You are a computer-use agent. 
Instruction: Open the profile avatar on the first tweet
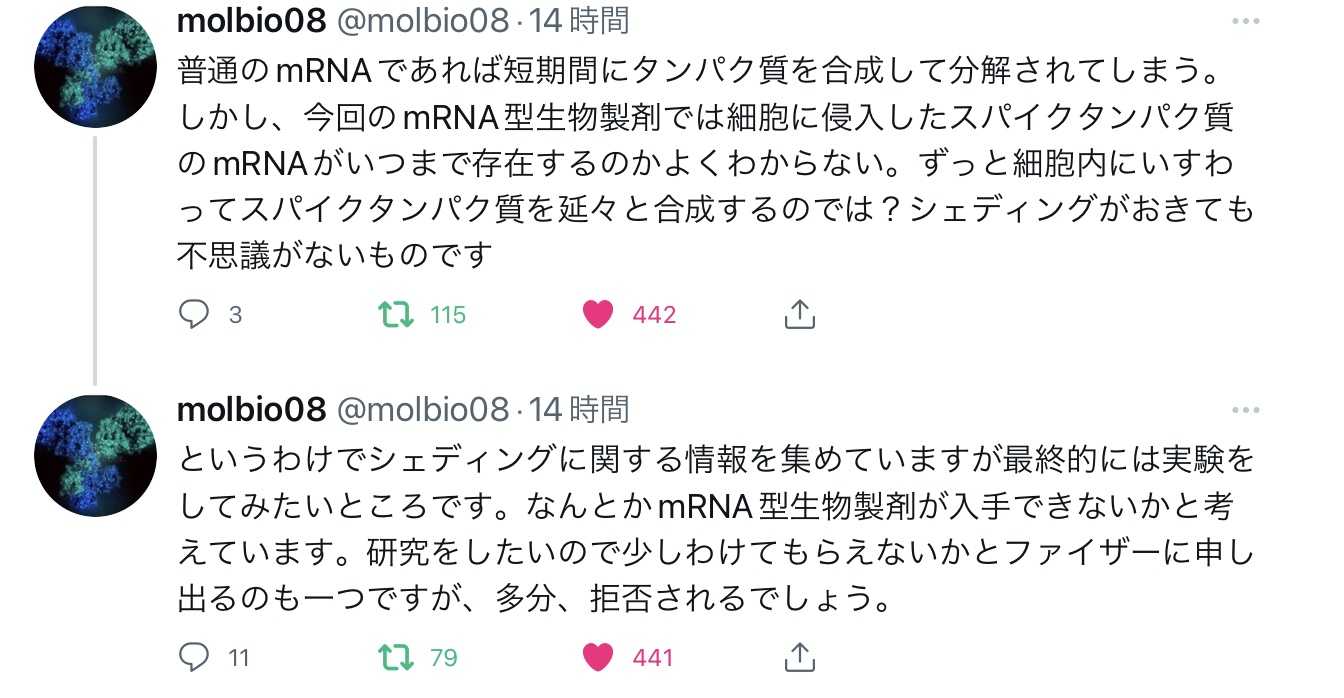94,68
